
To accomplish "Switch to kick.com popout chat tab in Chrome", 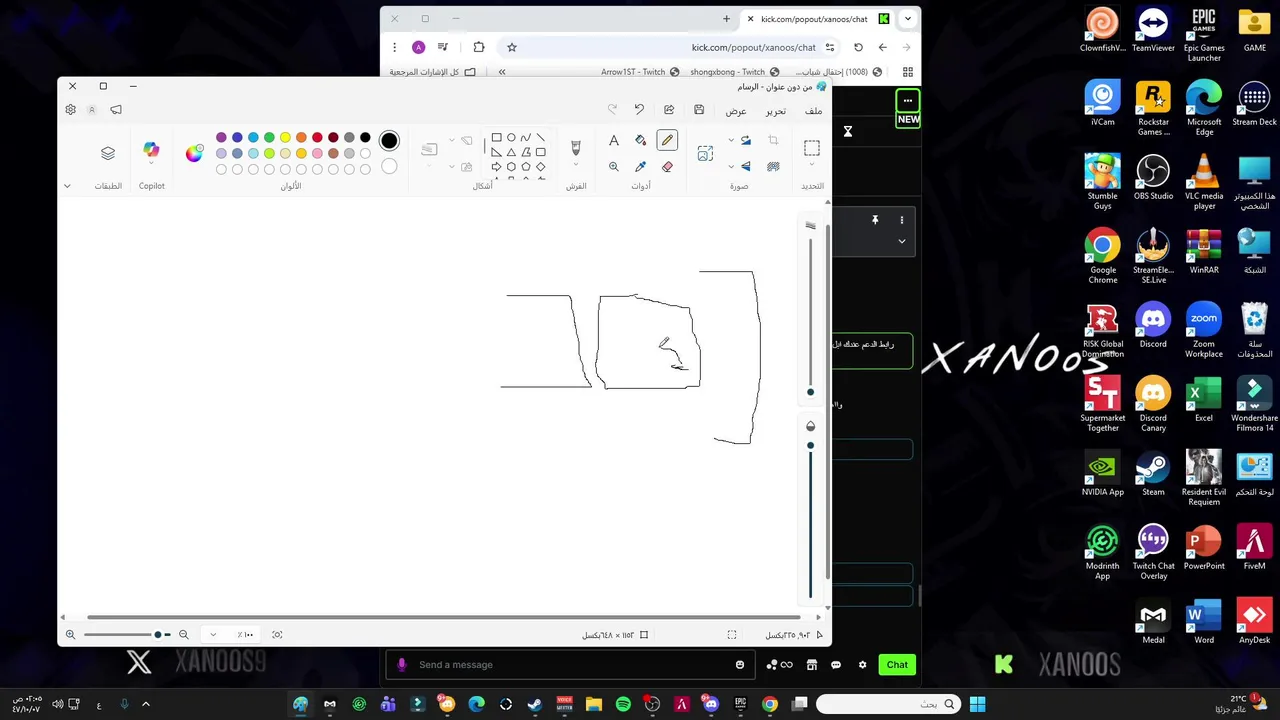I will (818, 19).
